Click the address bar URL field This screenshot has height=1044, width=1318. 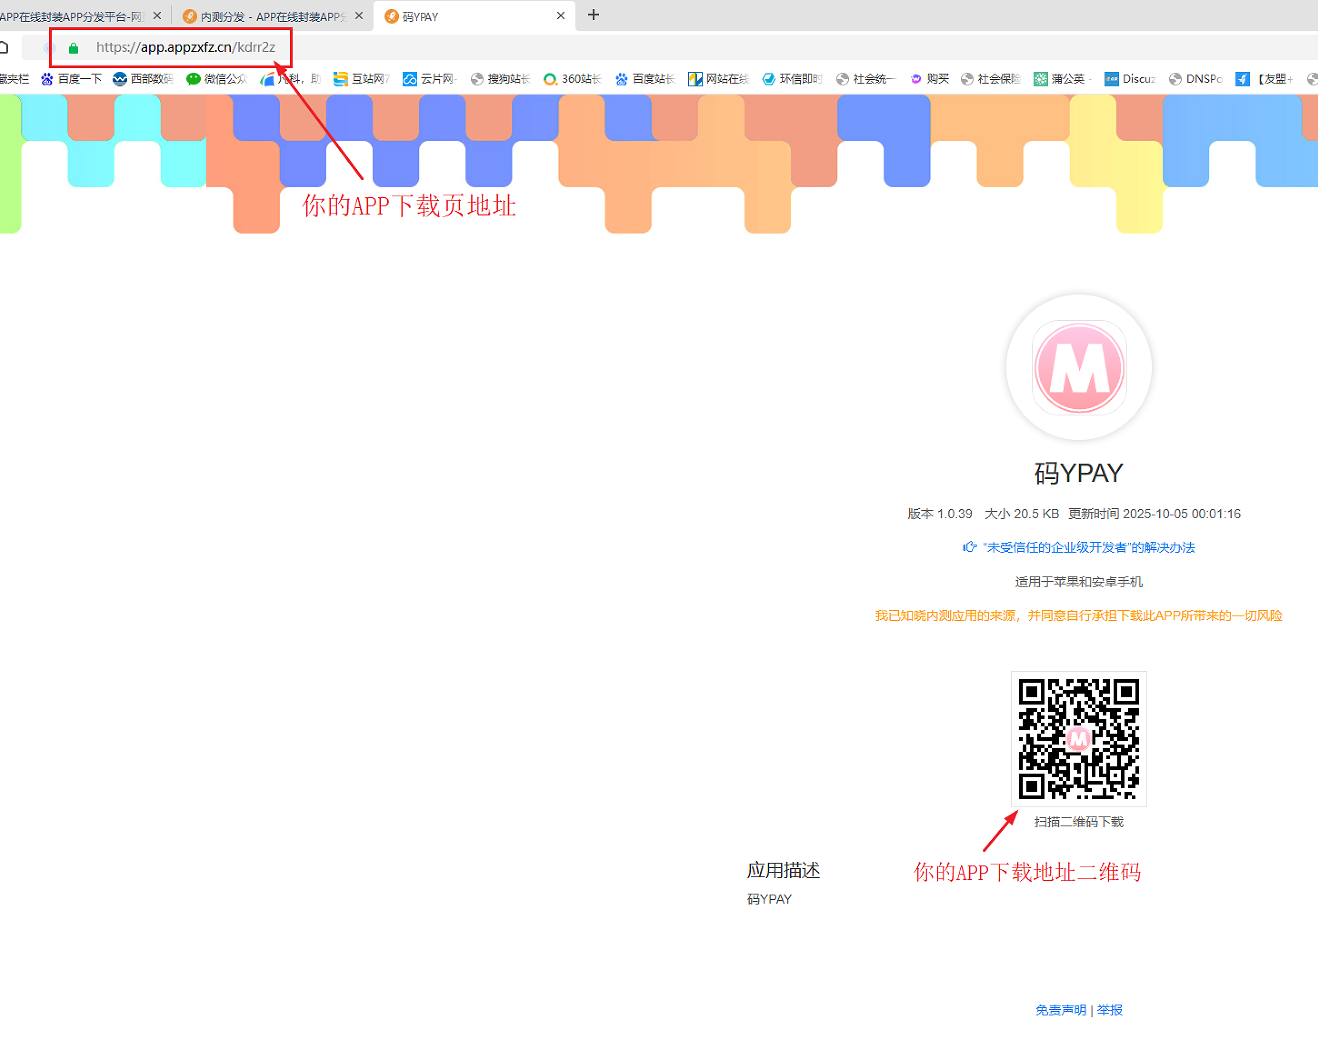tap(185, 47)
